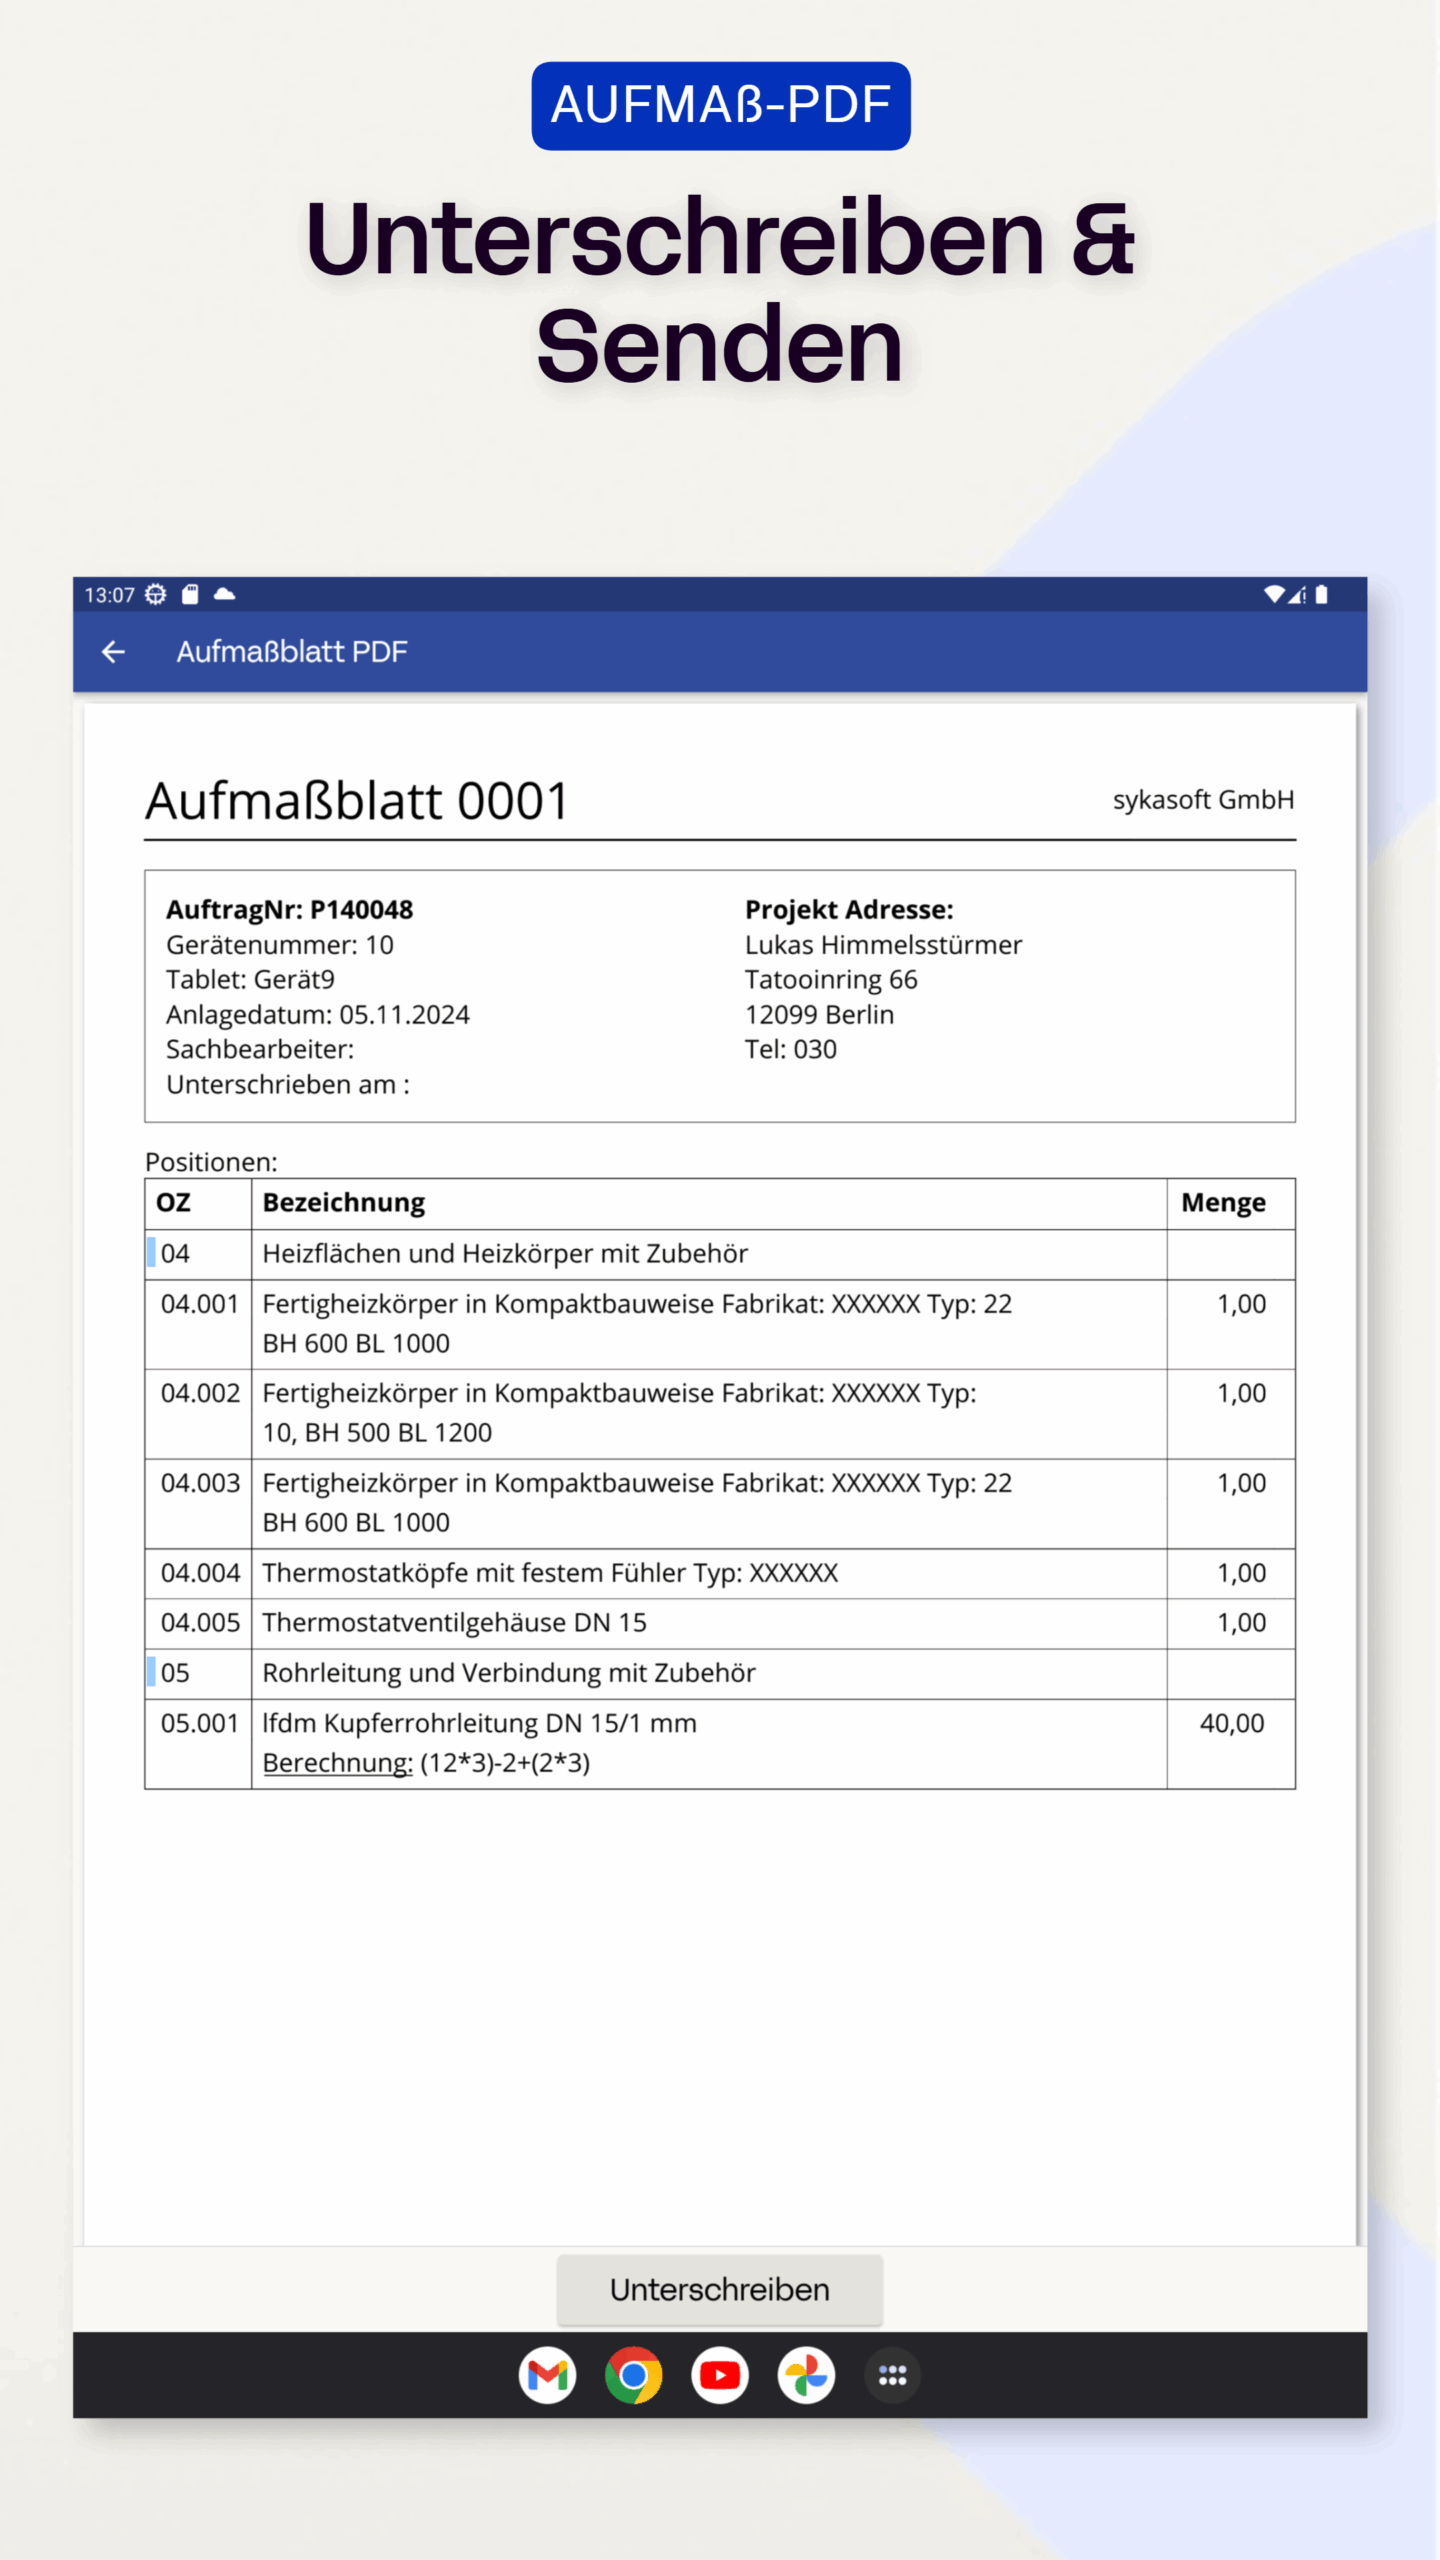
Task: Click Thermostatköpfe mit festem Fühler row
Action: (x=720, y=1574)
